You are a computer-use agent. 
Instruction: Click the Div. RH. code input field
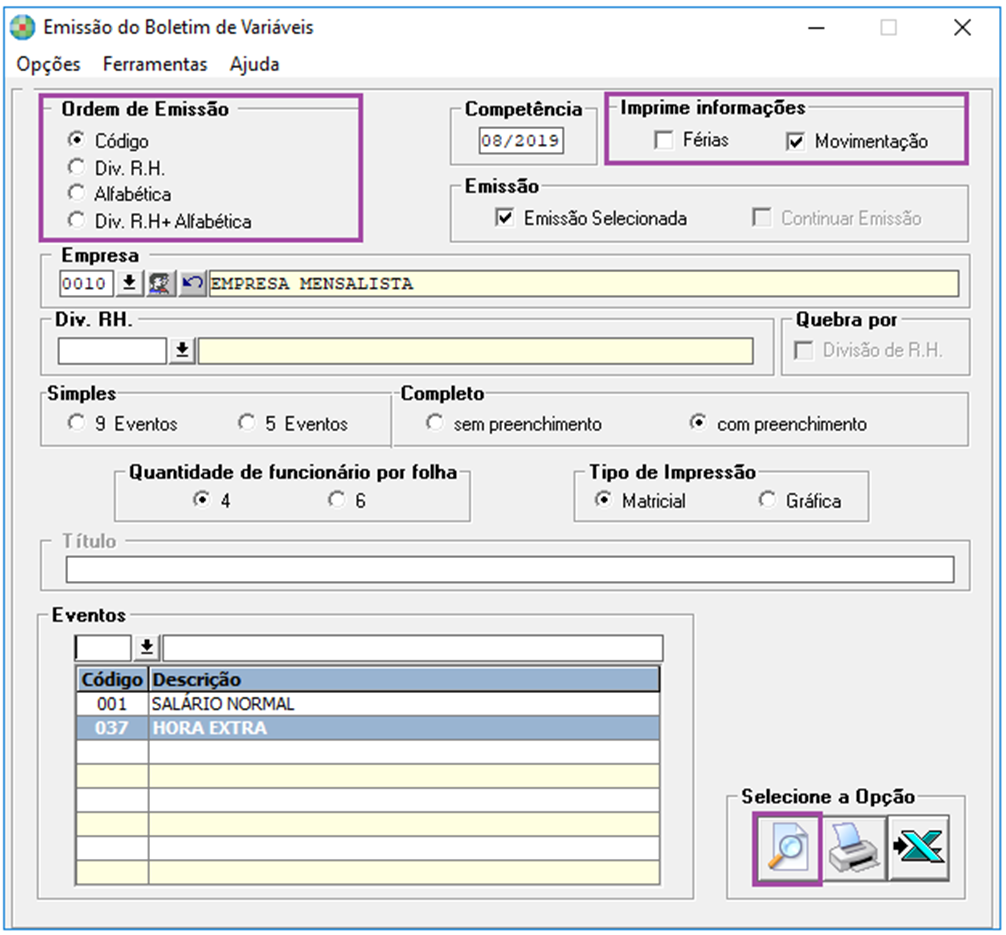112,350
